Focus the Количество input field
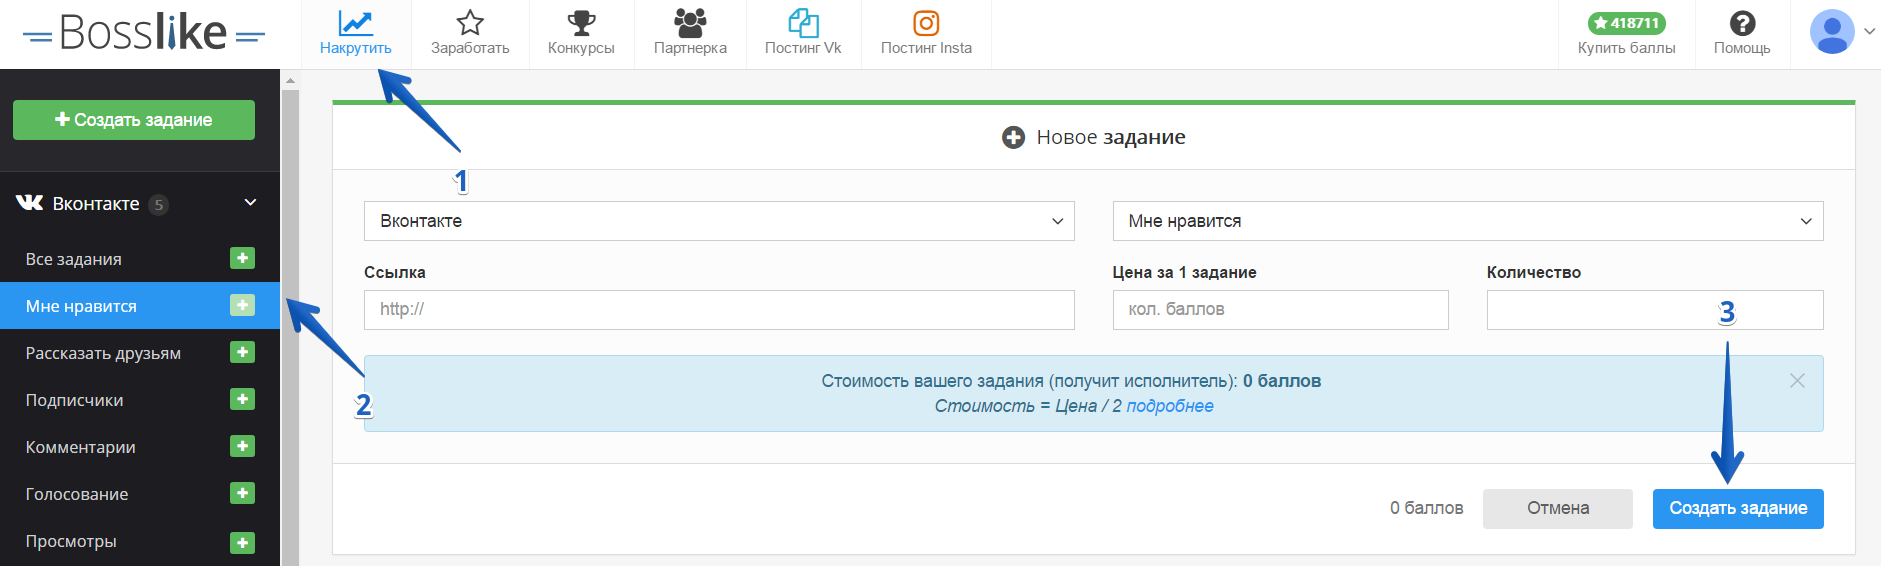This screenshot has height=566, width=1881. 1655,310
